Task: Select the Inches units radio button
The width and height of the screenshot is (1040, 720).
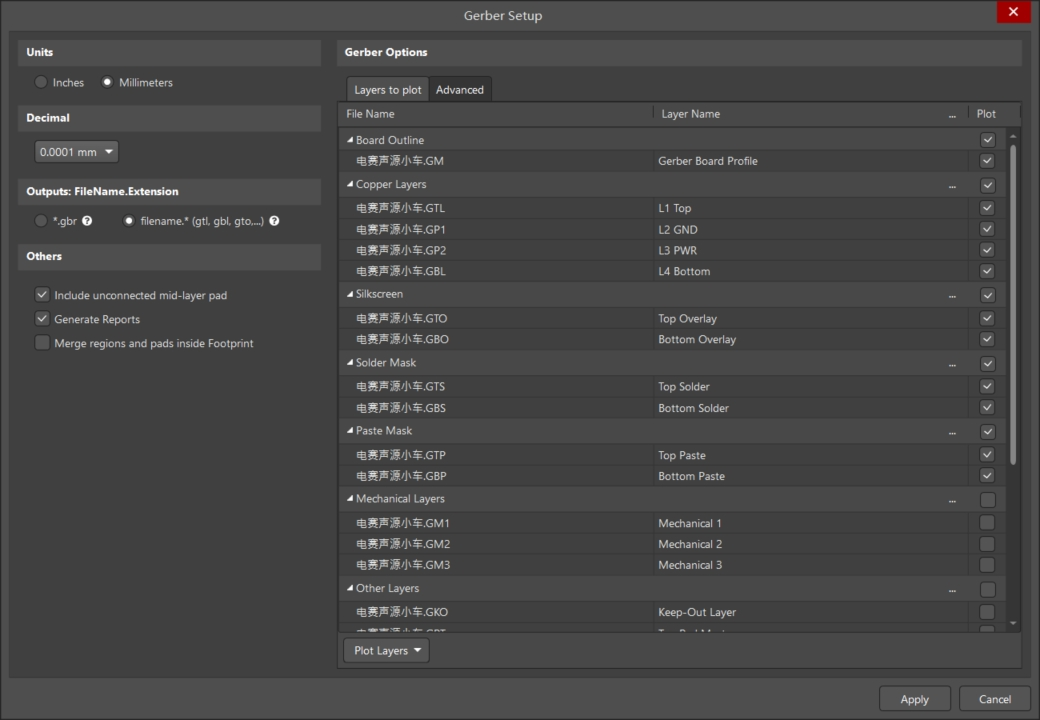Action: 41,83
